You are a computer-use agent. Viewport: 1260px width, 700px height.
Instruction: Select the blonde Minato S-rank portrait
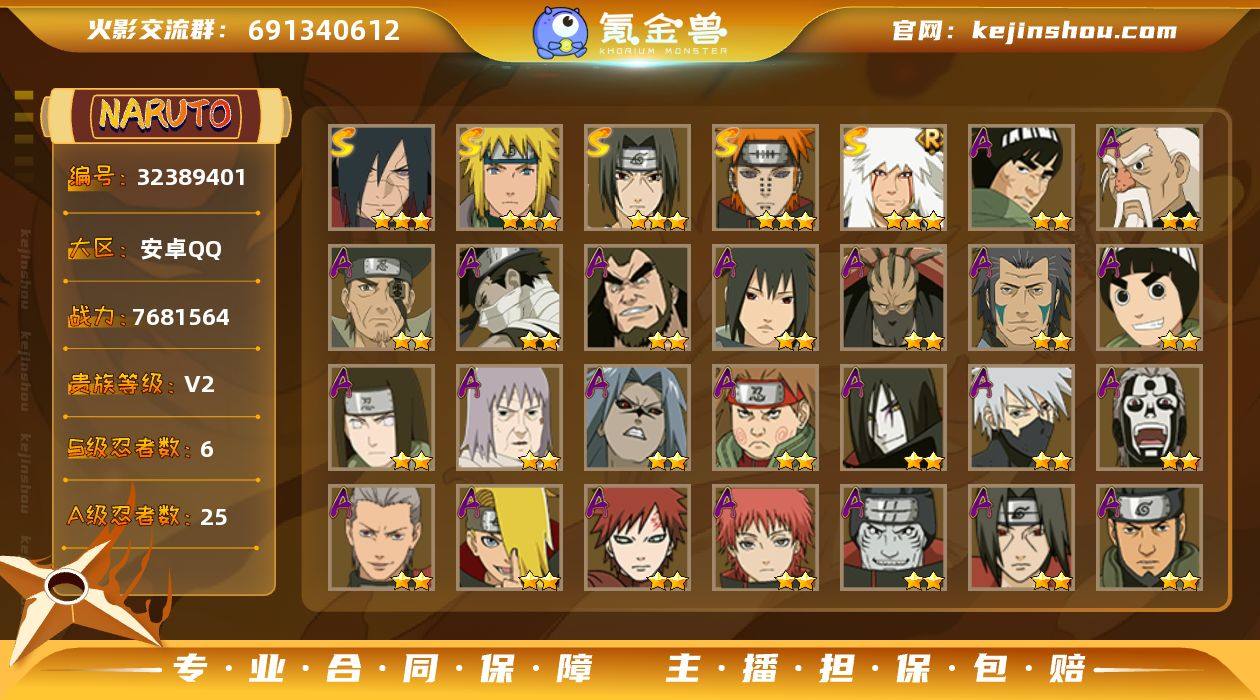[510, 178]
